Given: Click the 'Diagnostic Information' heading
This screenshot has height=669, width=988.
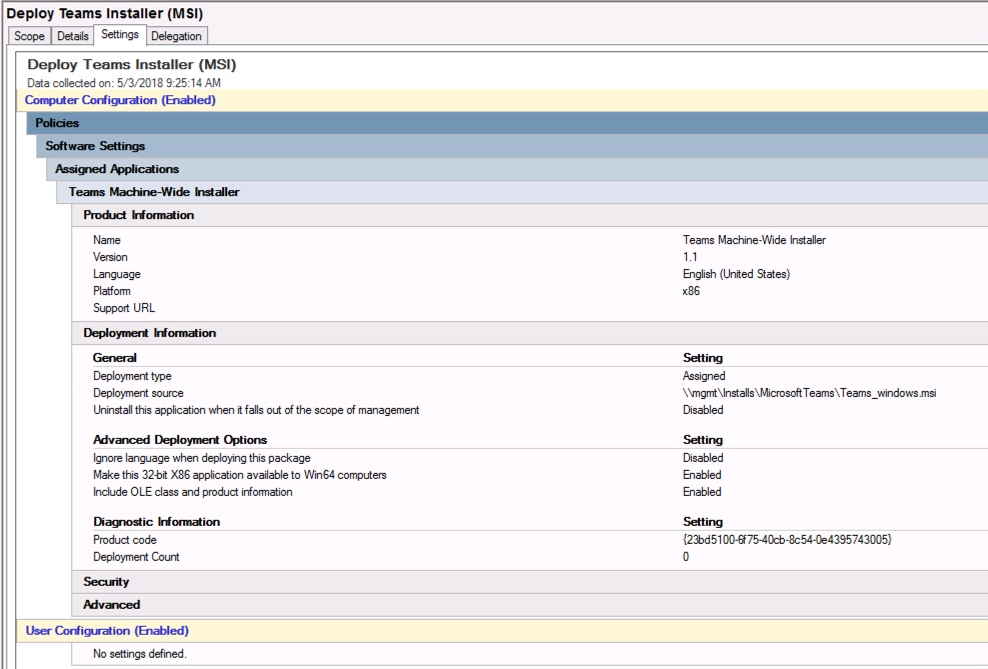Looking at the screenshot, I should [157, 522].
